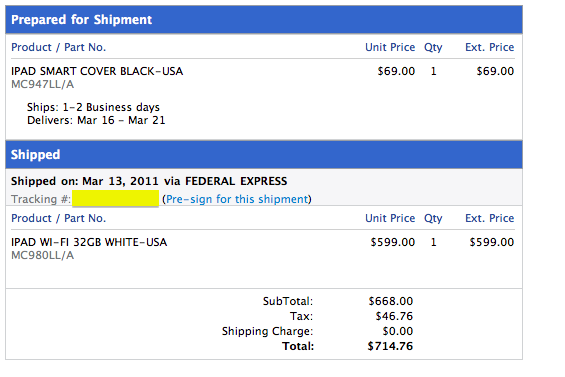Click the $668.00 subtotal value
565x377 pixels.
(391, 301)
